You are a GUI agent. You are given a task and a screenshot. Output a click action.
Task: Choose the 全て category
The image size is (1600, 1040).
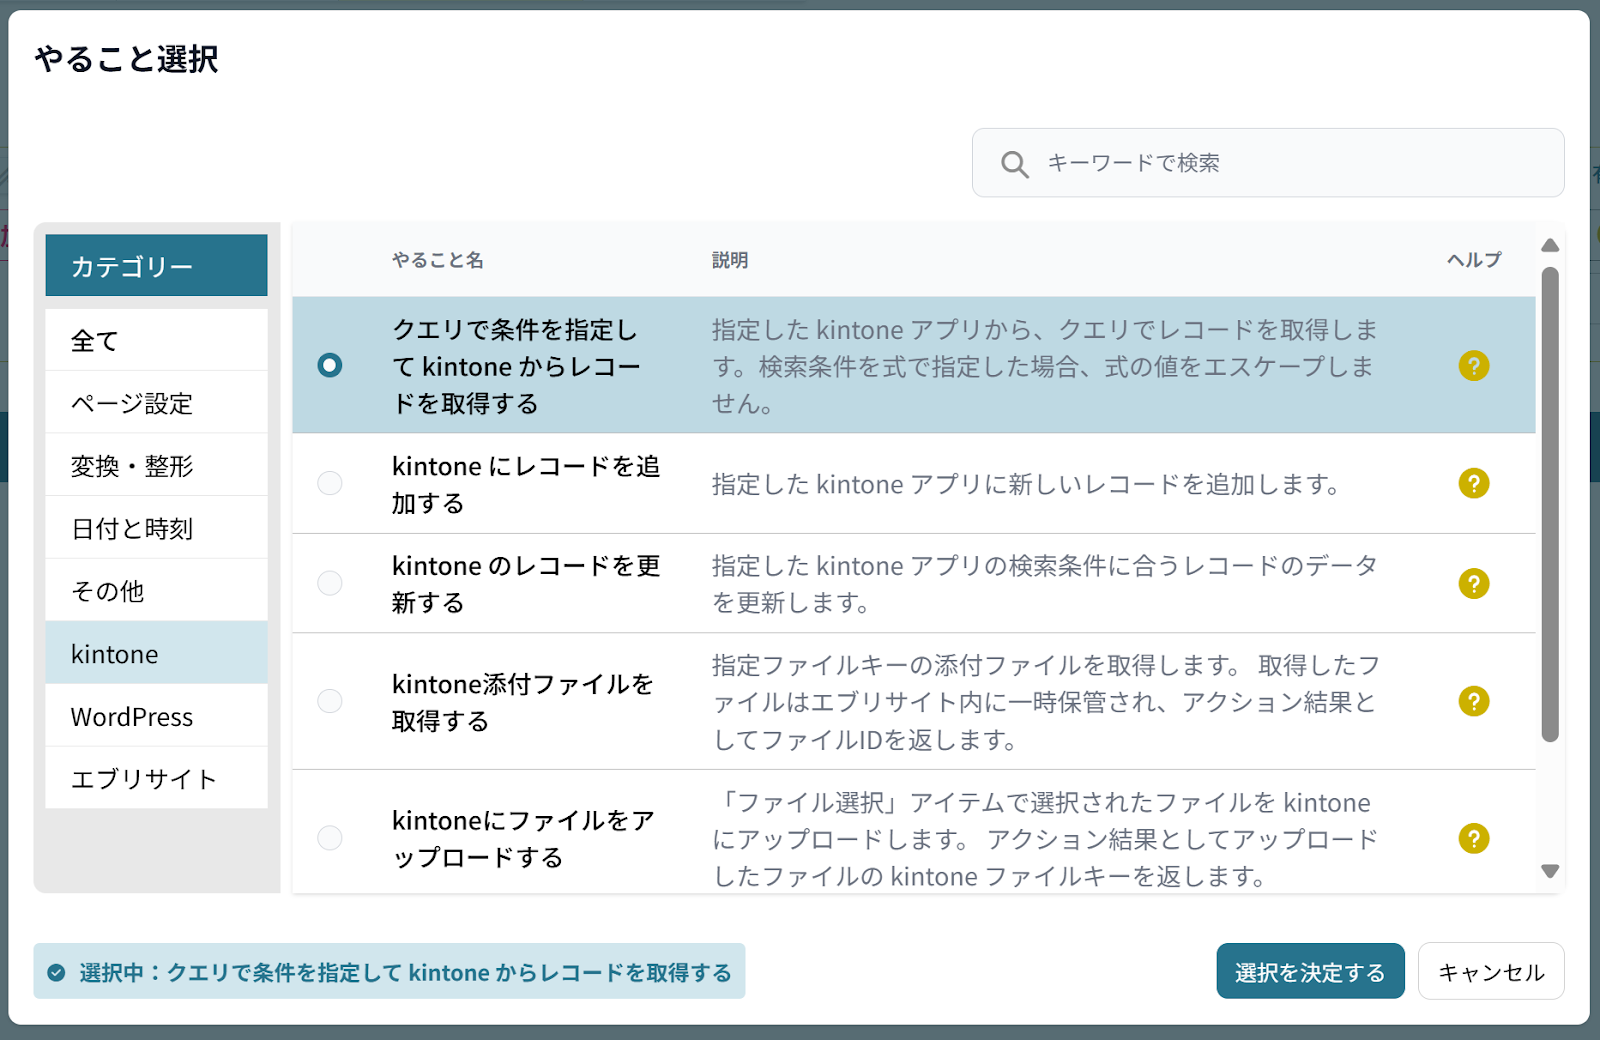click(x=156, y=341)
